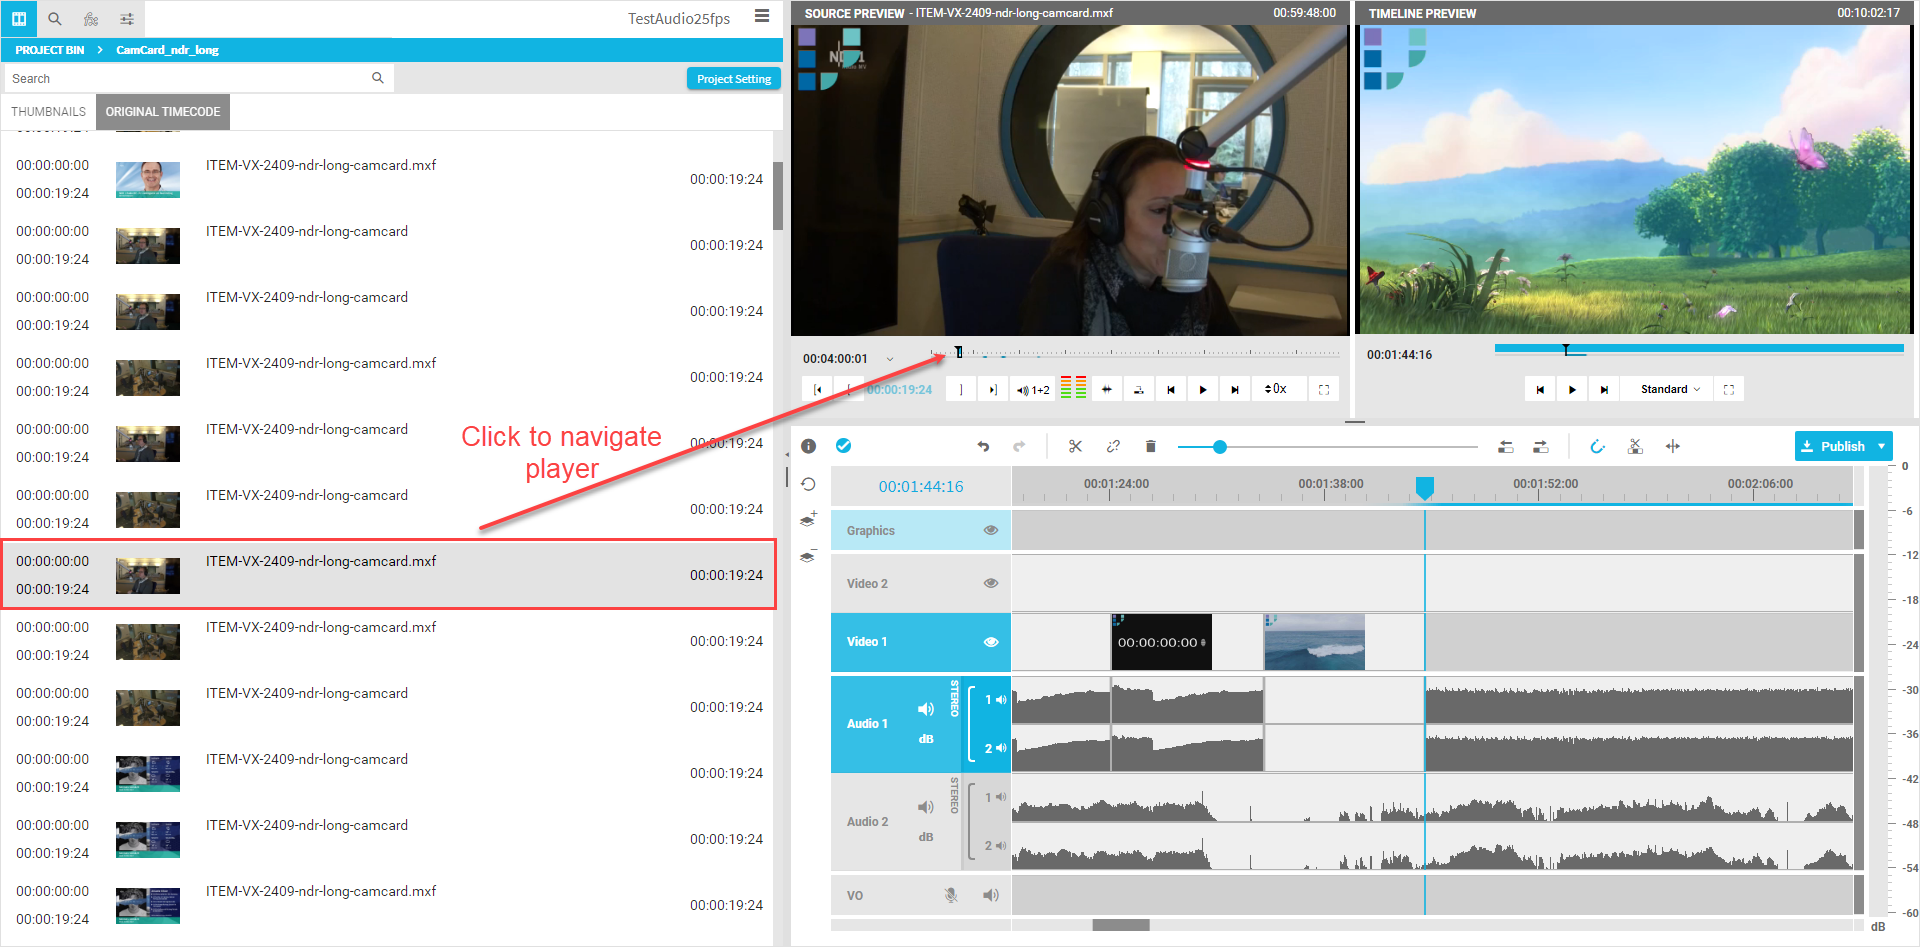Adjust the timeline zoom slider handle
This screenshot has width=1920, height=947.
click(1219, 447)
